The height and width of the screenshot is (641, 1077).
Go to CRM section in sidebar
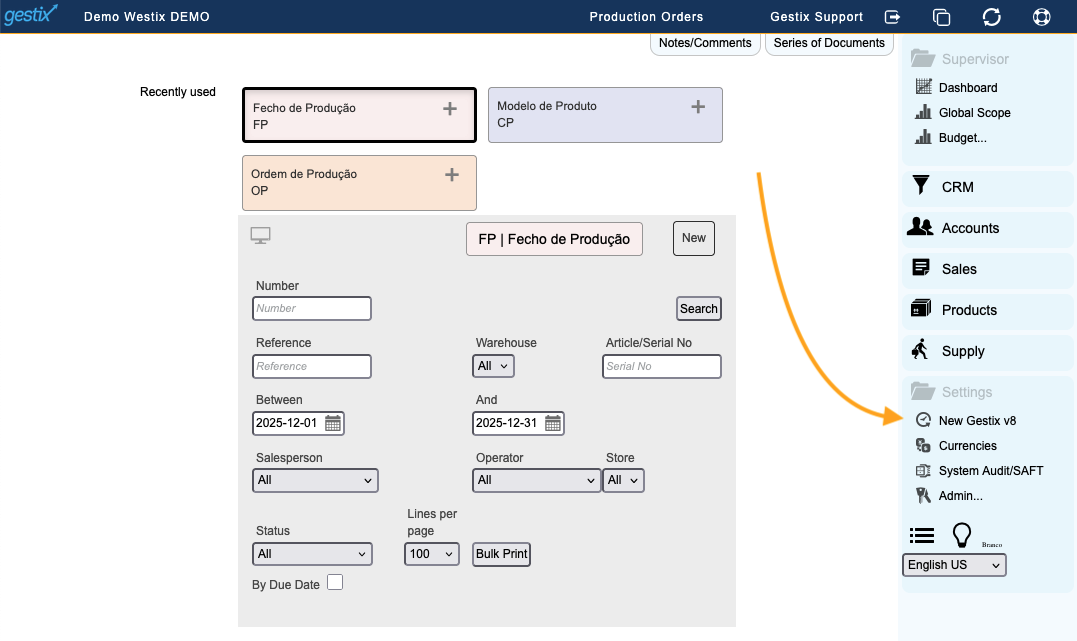pyautogui.click(x=956, y=187)
